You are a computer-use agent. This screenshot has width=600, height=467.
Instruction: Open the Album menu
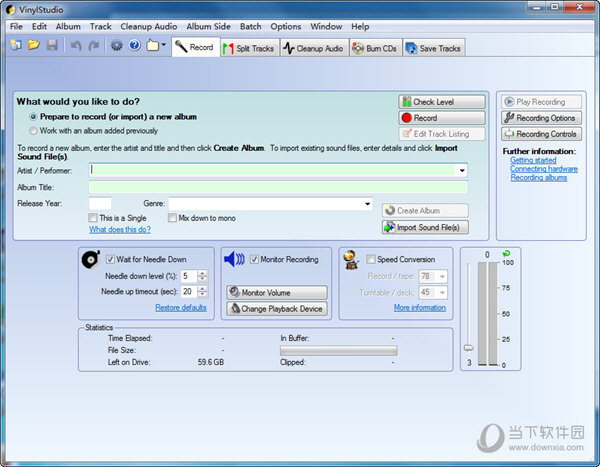[x=68, y=26]
